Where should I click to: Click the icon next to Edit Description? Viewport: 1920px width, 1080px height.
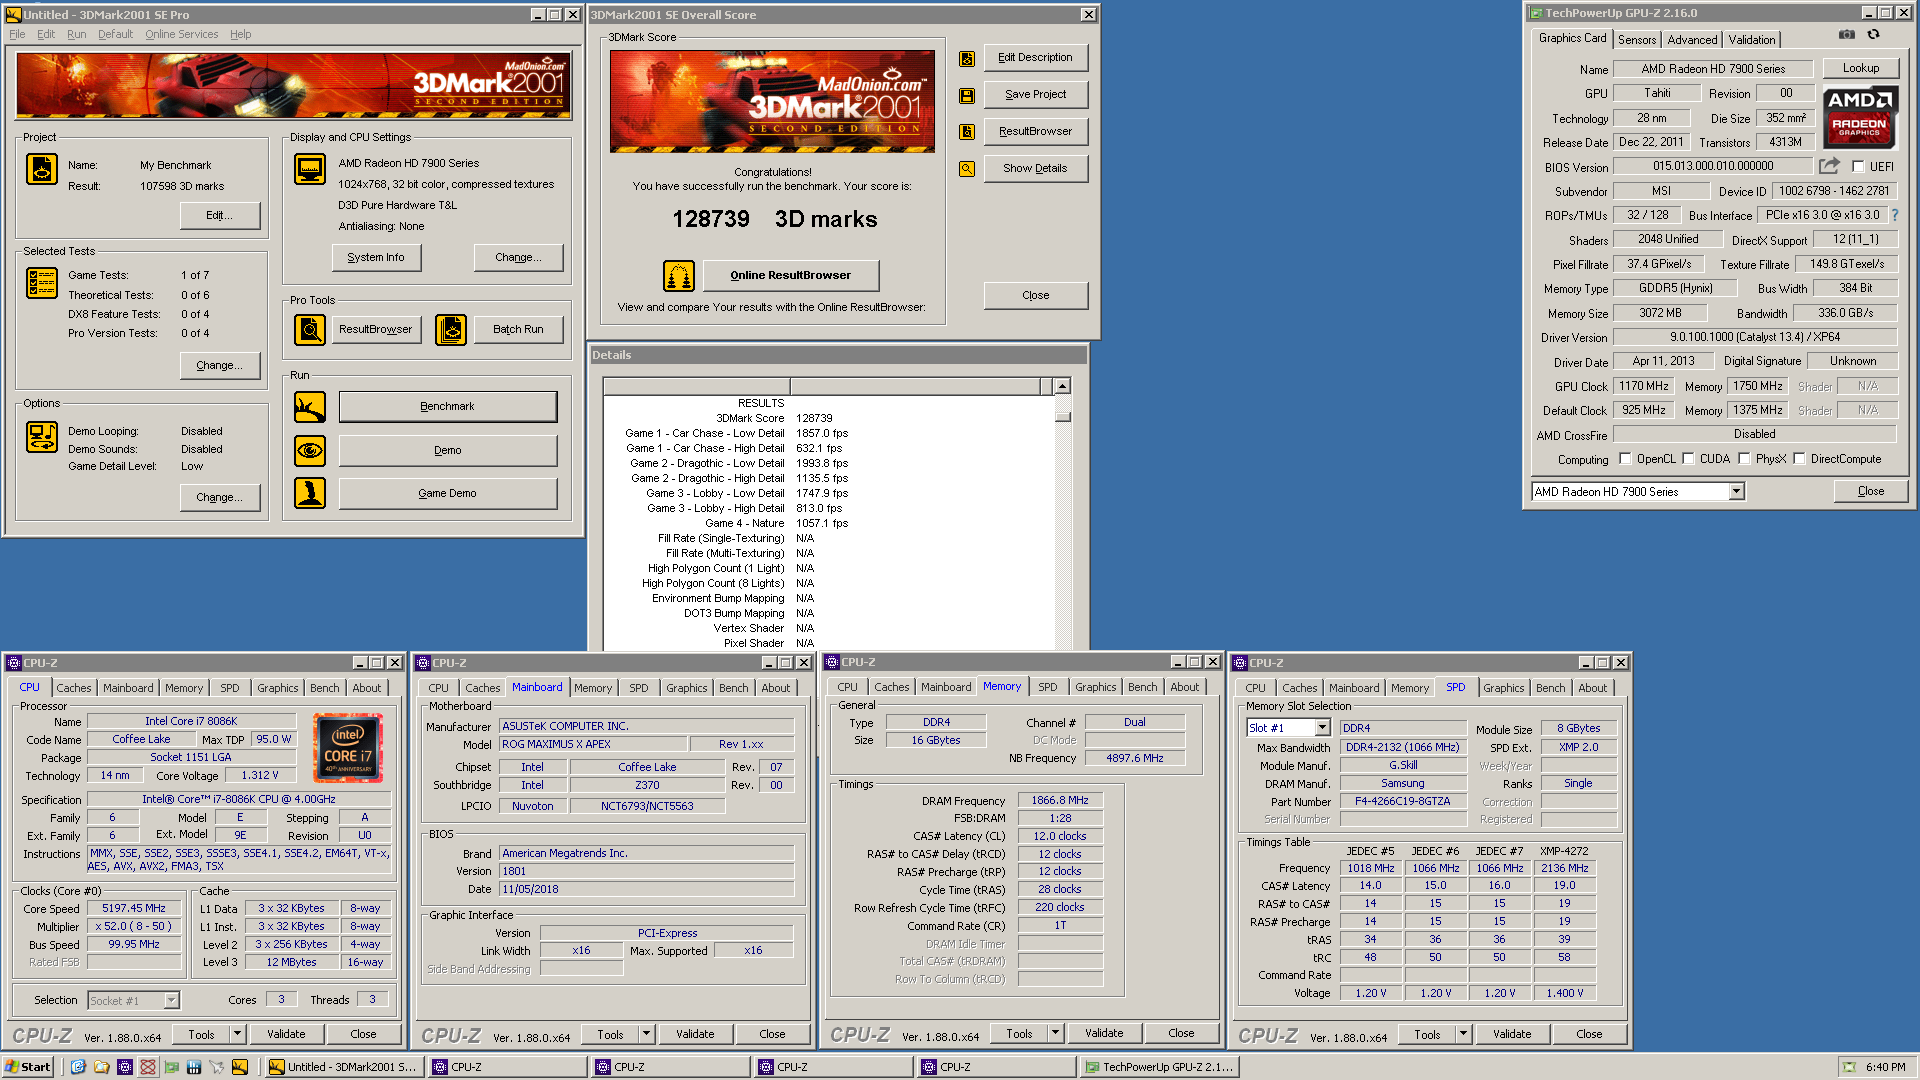click(967, 58)
